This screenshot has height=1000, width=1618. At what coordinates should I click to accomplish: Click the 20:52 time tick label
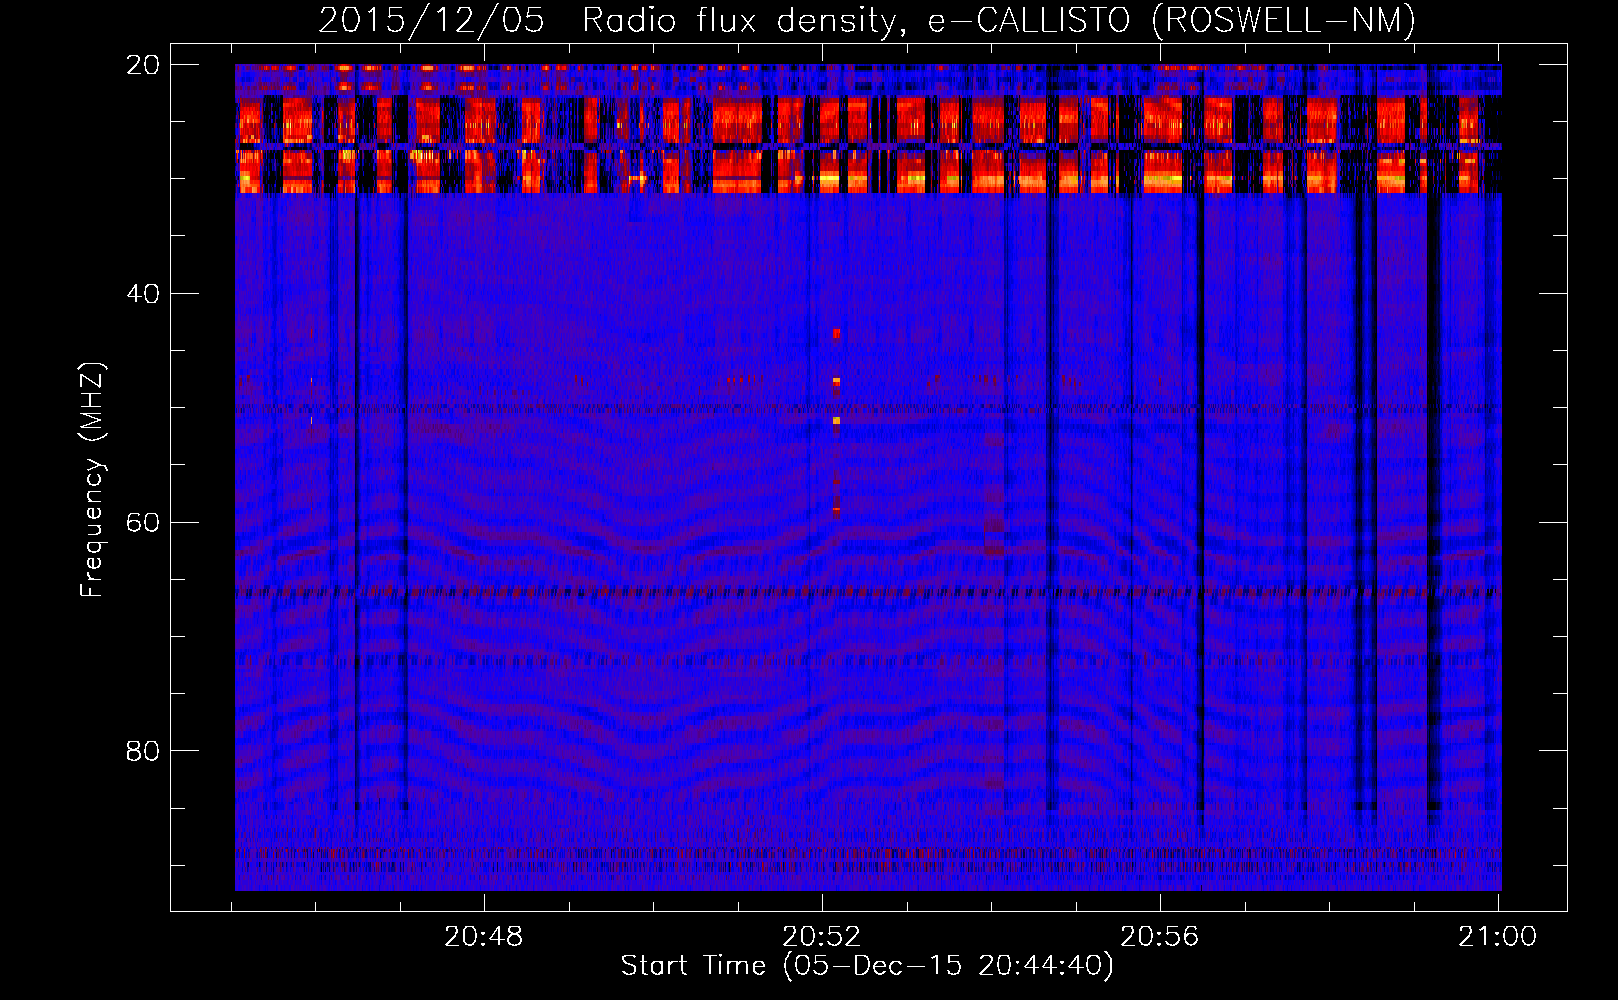(x=822, y=937)
